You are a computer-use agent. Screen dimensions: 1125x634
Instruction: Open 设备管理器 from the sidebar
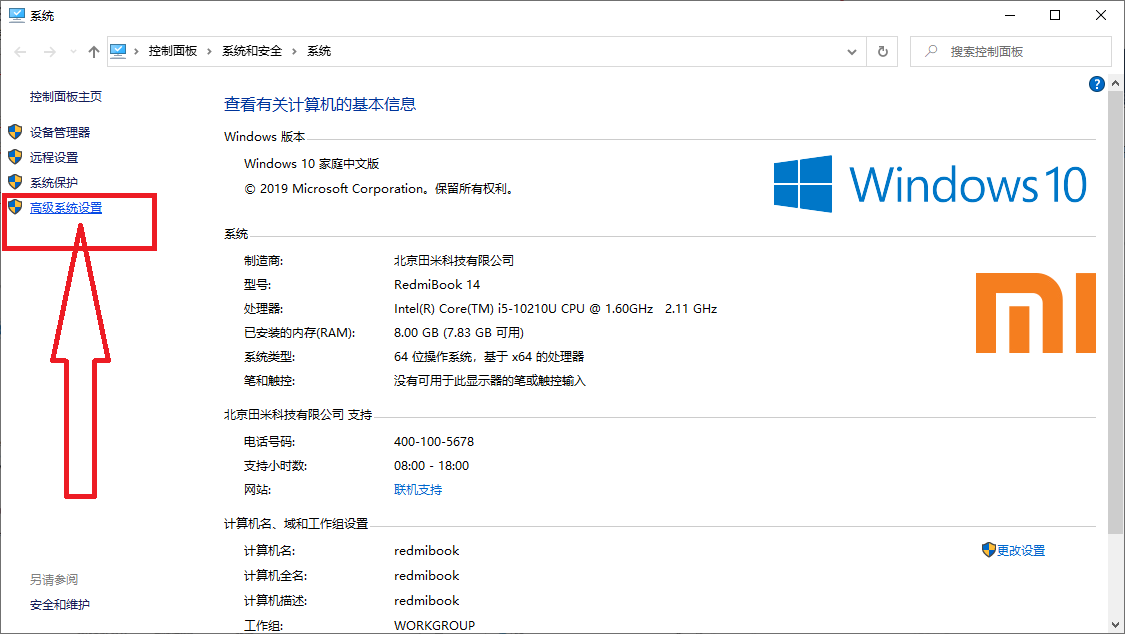coord(61,131)
